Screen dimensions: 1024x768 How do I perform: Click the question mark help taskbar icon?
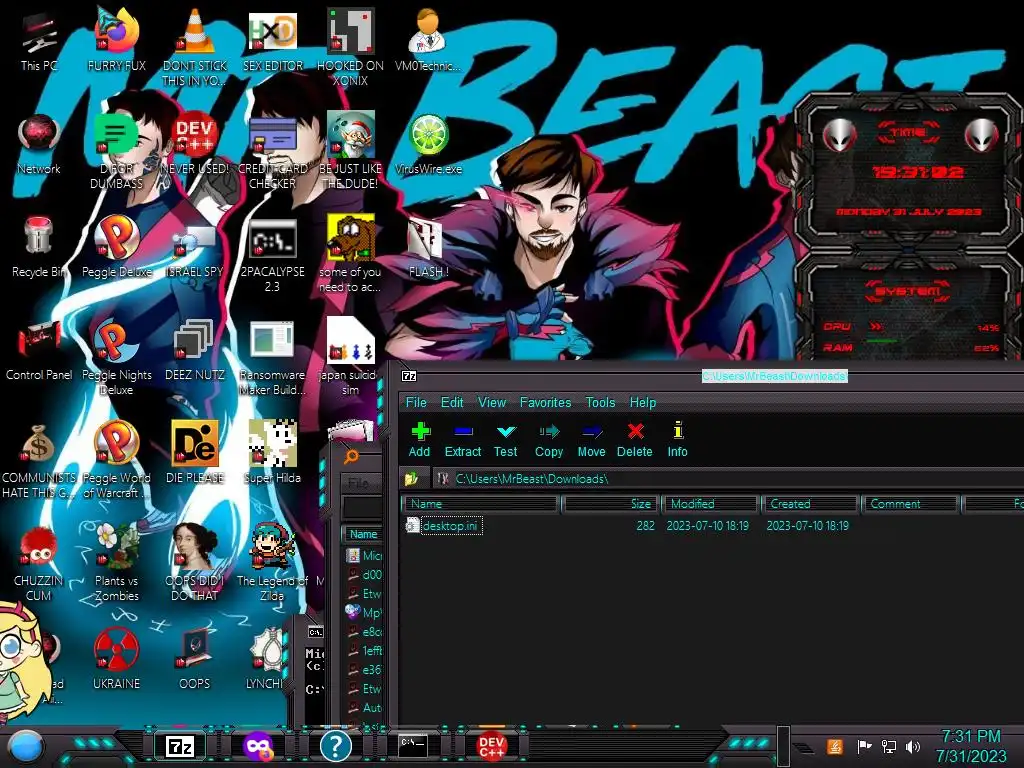click(336, 746)
